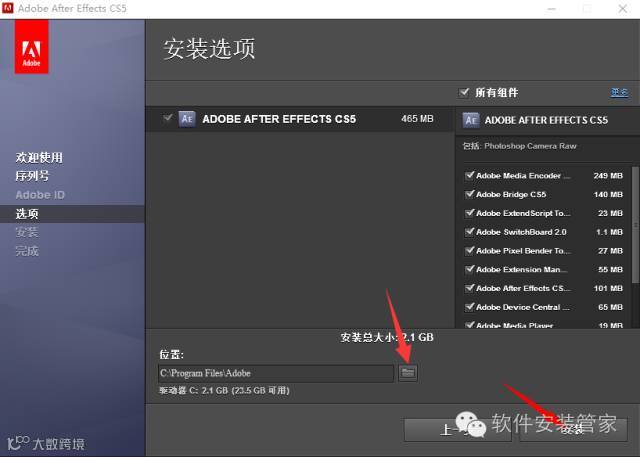
Task: Click the 'Photoshop Camera Raw' includes text
Action: point(530,146)
